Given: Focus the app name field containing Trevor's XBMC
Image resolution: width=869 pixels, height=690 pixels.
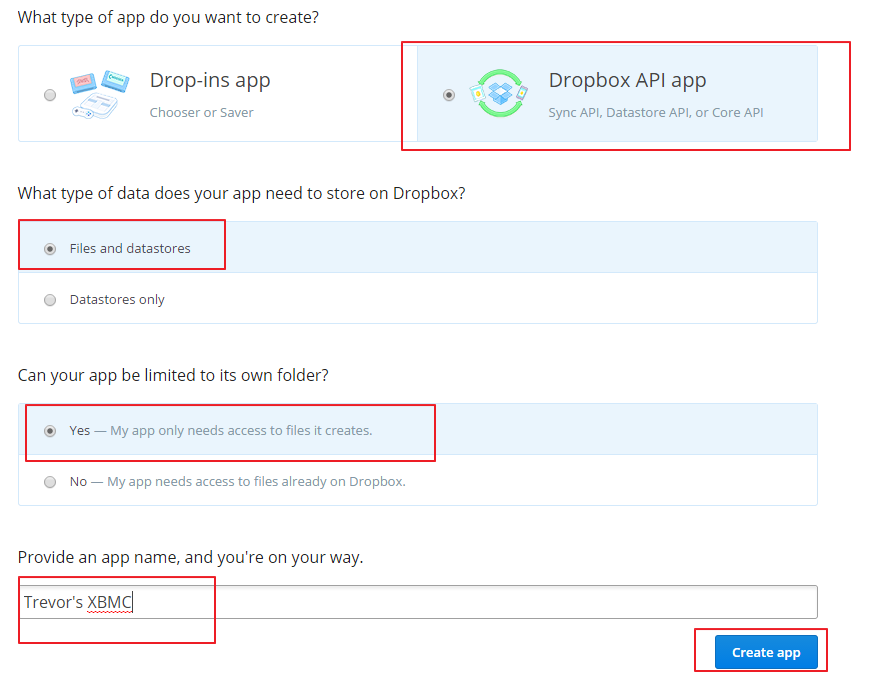Looking at the screenshot, I should (x=418, y=602).
